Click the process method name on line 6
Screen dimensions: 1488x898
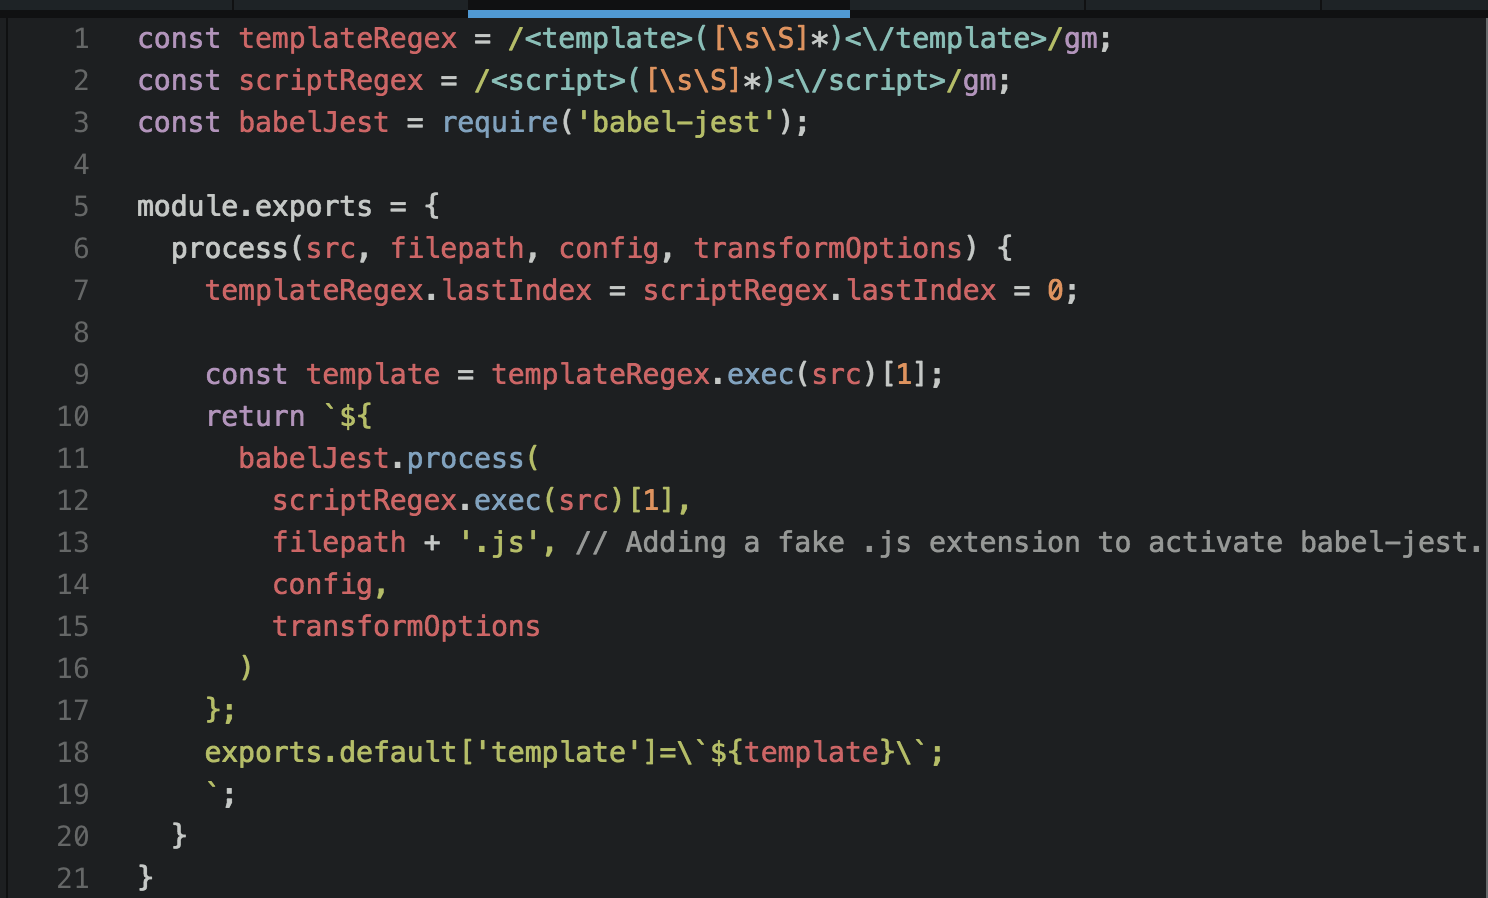pos(229,249)
